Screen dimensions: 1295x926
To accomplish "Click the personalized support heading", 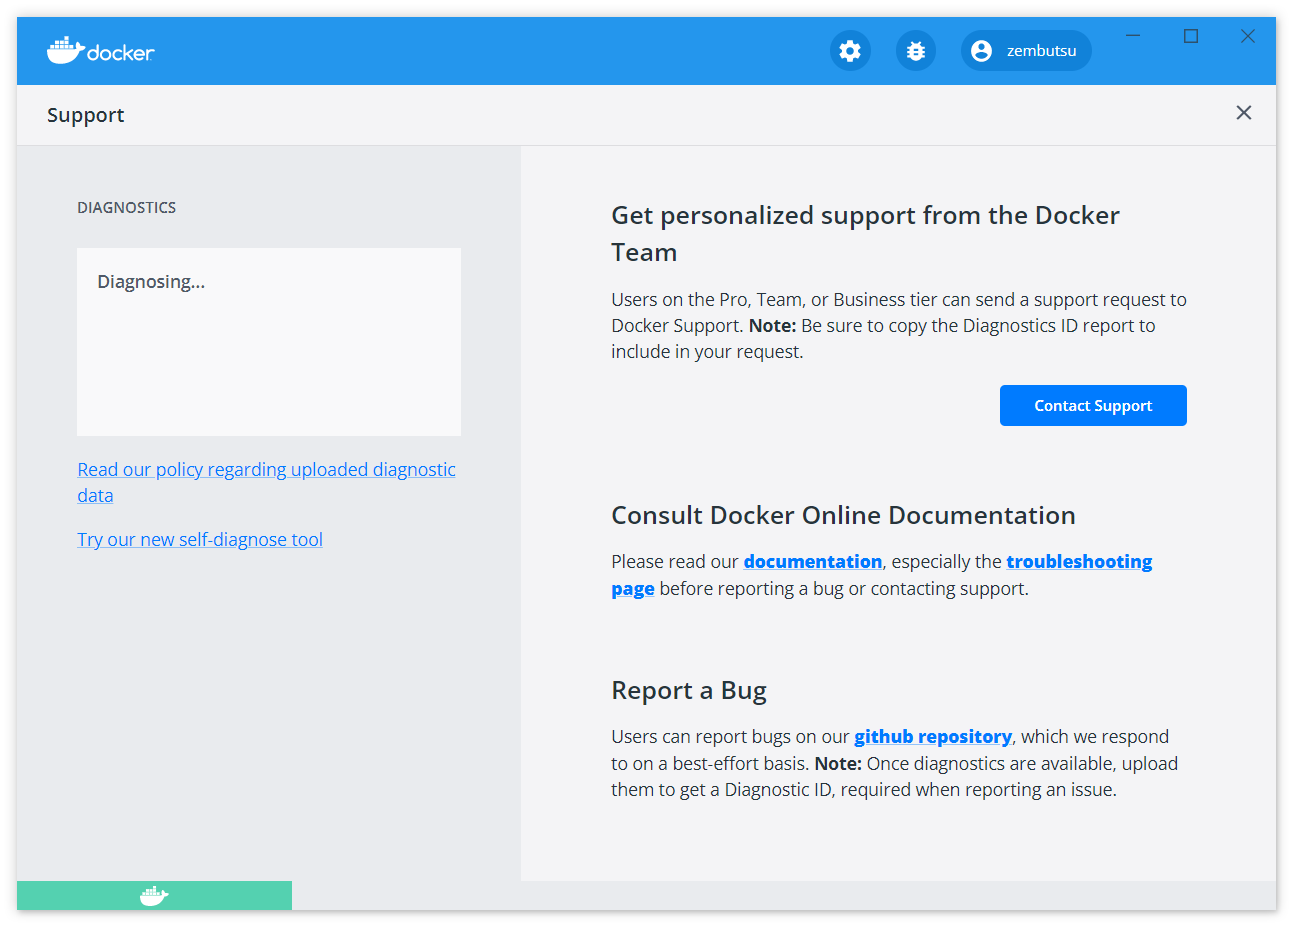I will point(865,234).
